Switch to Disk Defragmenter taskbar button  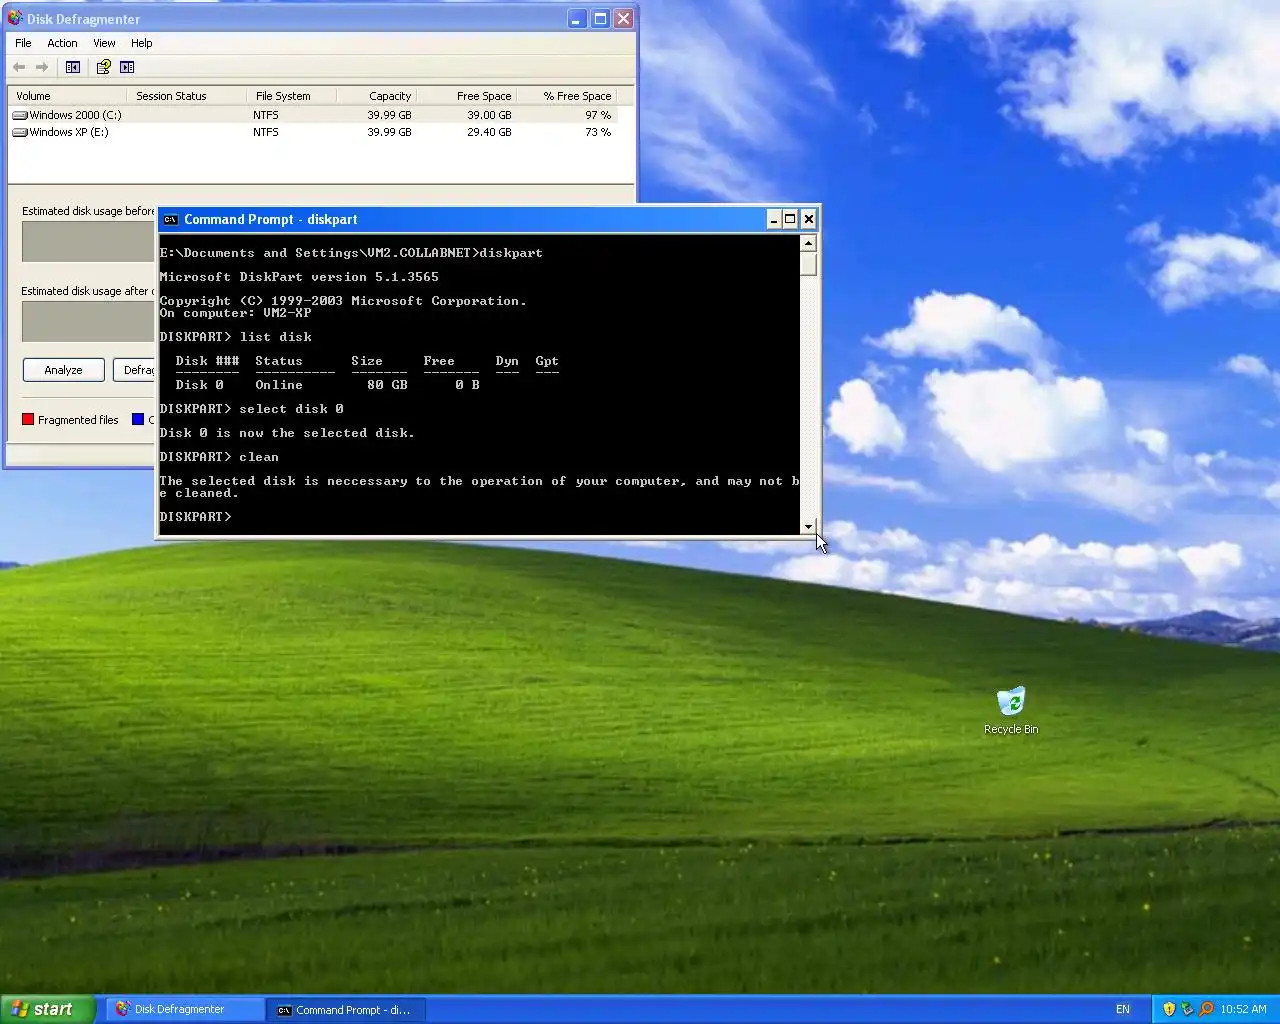pos(183,1009)
